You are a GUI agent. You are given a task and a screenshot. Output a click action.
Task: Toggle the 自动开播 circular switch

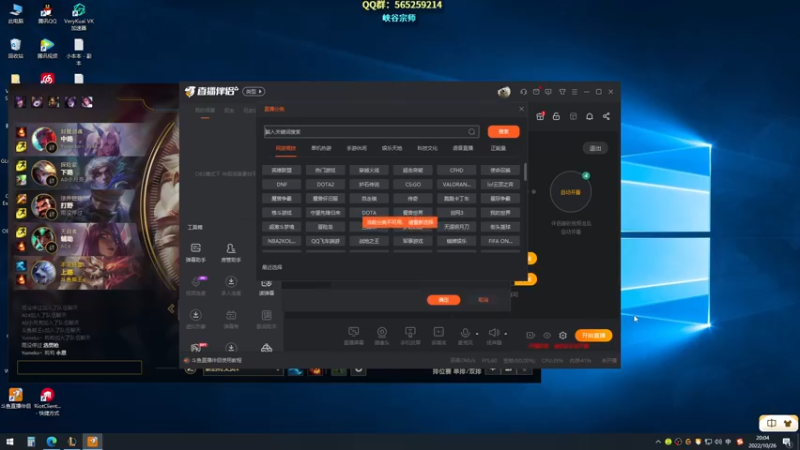pos(570,192)
